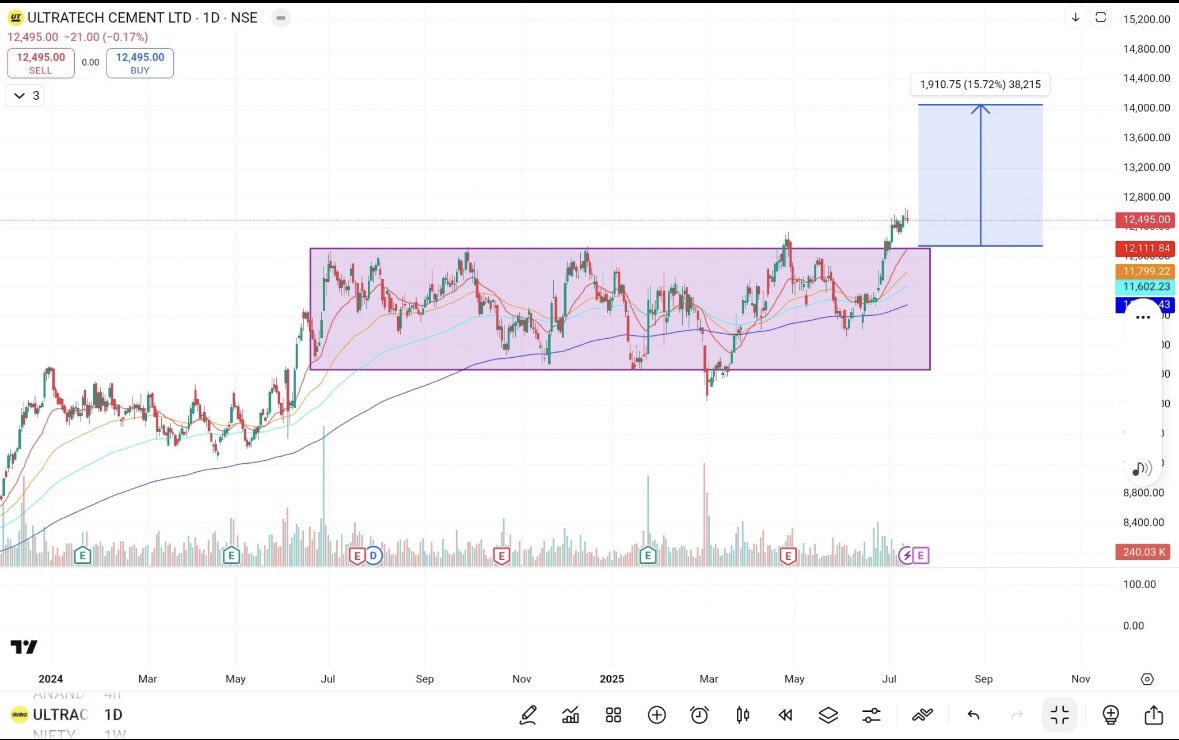Screen dimensions: 1179x740
Task: Expand the collapsed 3 indicators legend
Action: 26,96
